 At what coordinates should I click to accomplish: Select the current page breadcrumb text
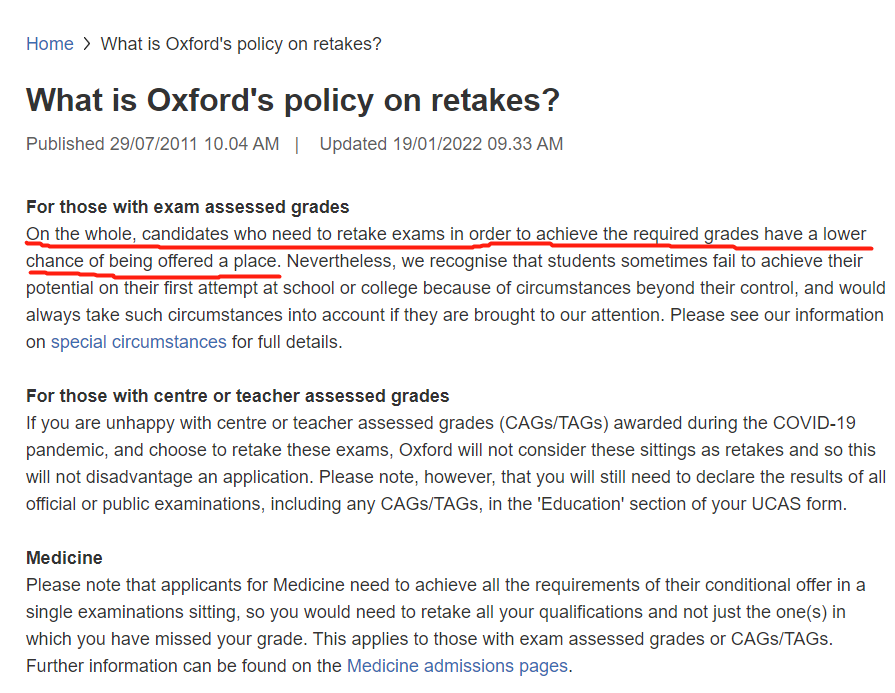(x=241, y=44)
